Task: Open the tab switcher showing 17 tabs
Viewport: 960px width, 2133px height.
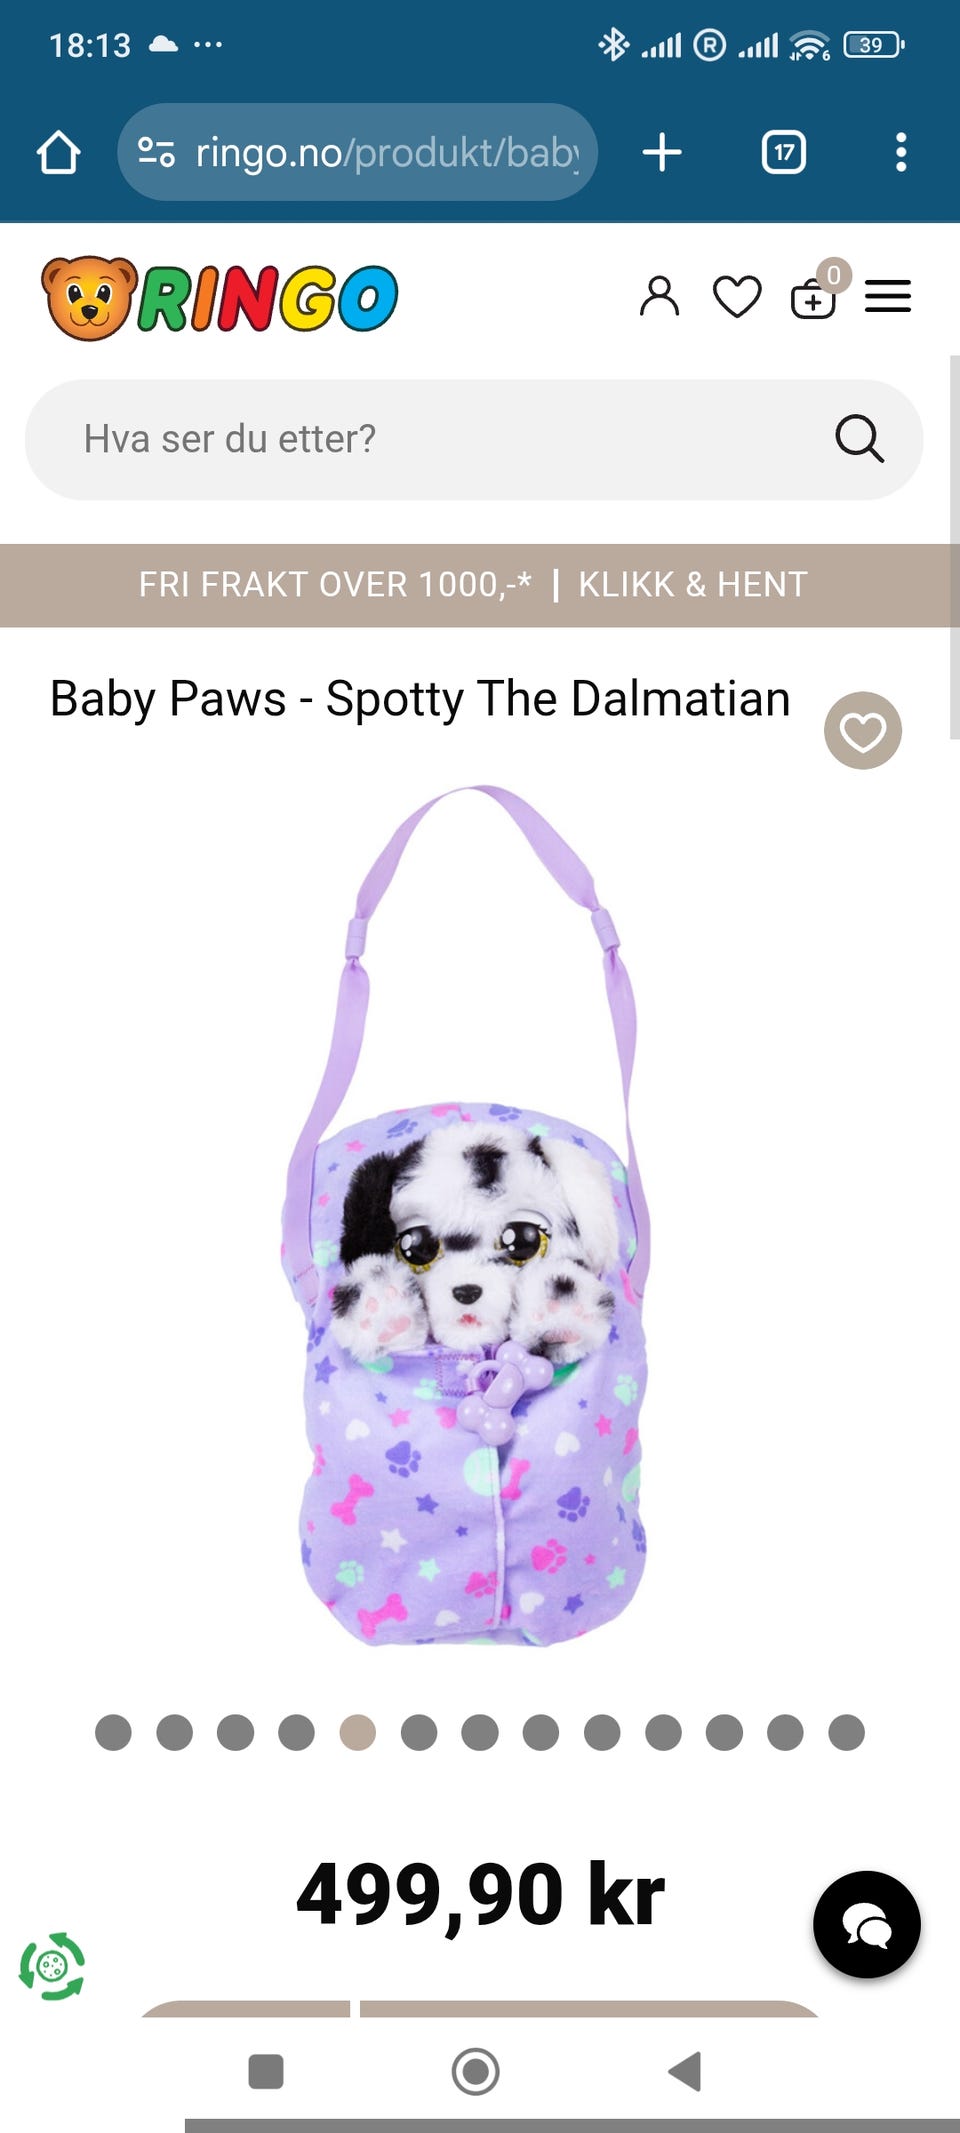Action: point(784,153)
